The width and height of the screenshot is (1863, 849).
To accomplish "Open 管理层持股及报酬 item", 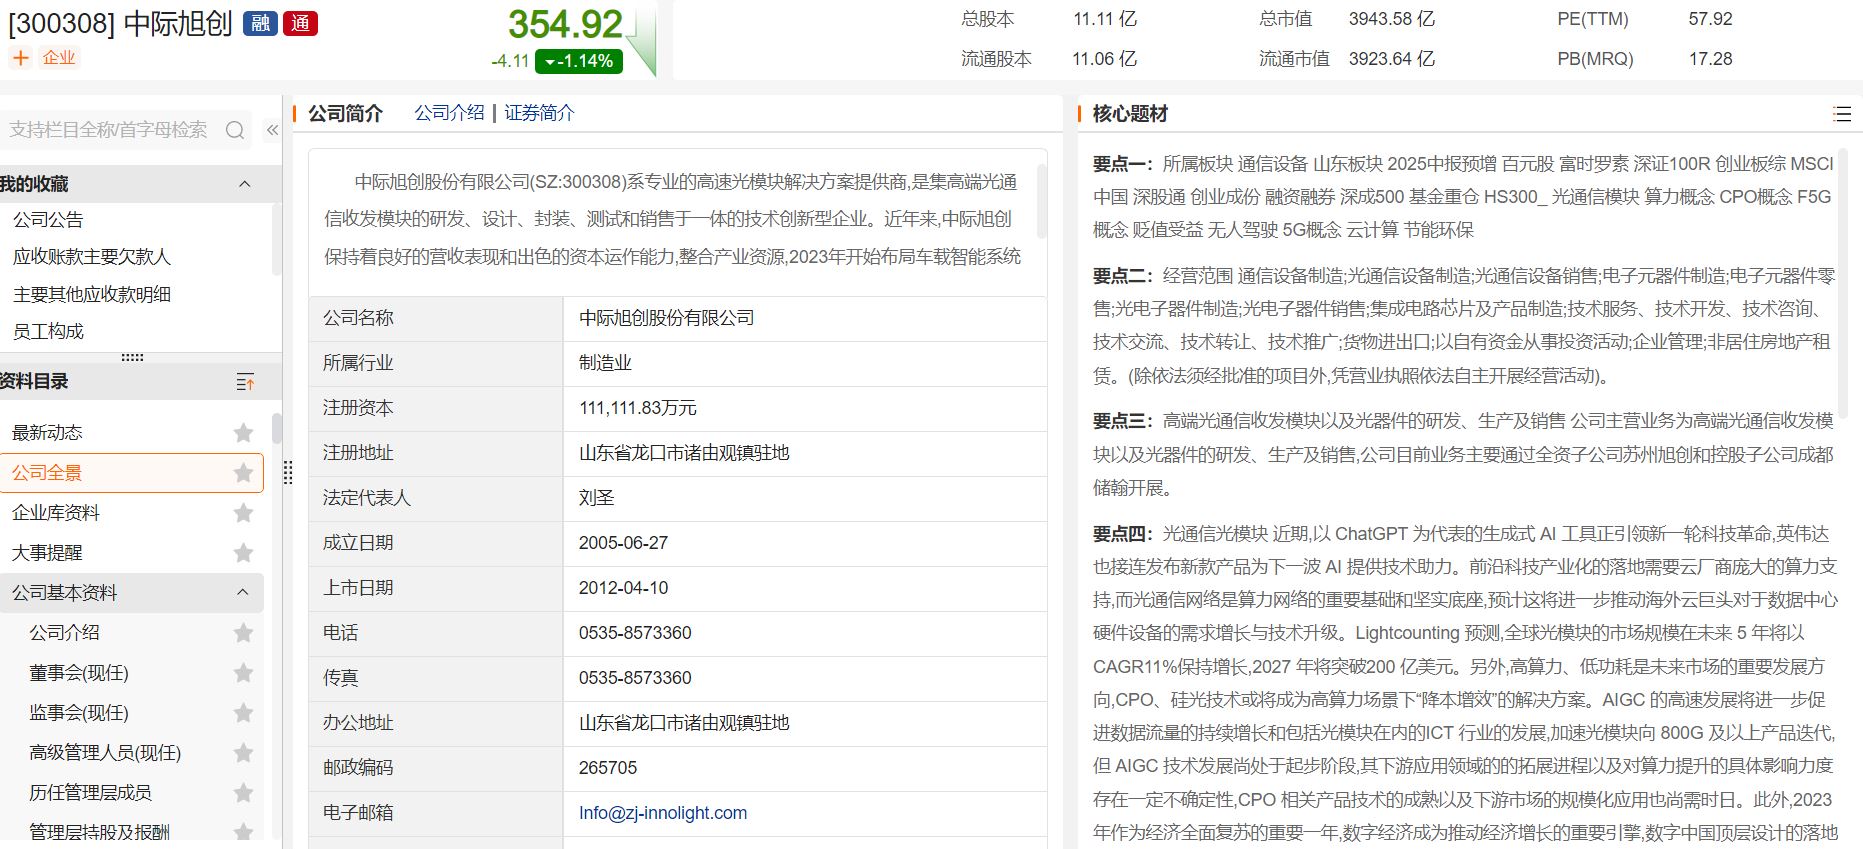I will pos(99,832).
